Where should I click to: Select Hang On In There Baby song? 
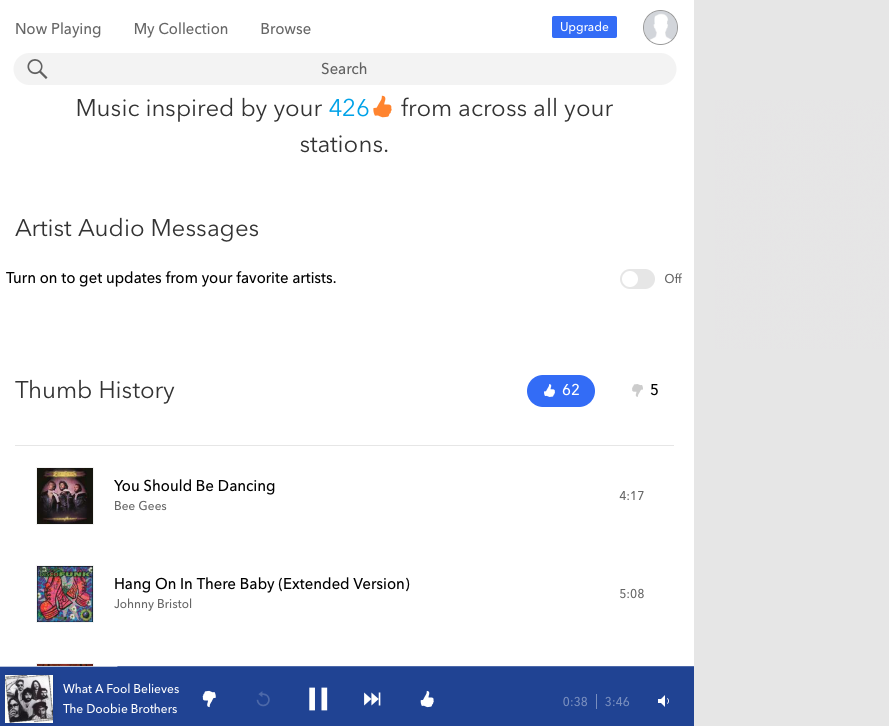pos(261,584)
